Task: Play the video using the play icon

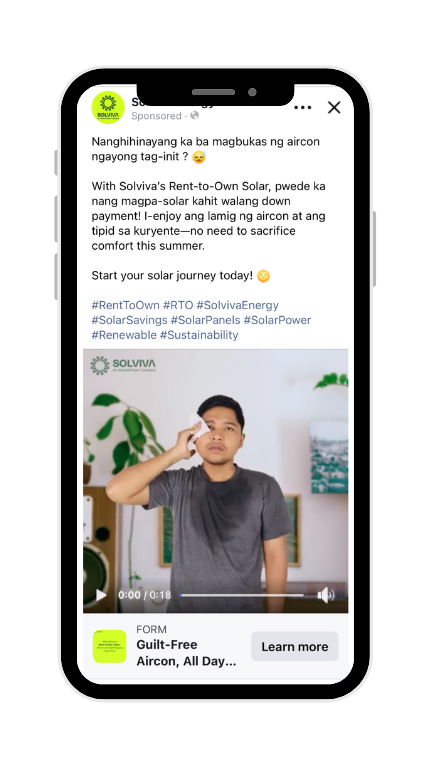Action: (101, 595)
